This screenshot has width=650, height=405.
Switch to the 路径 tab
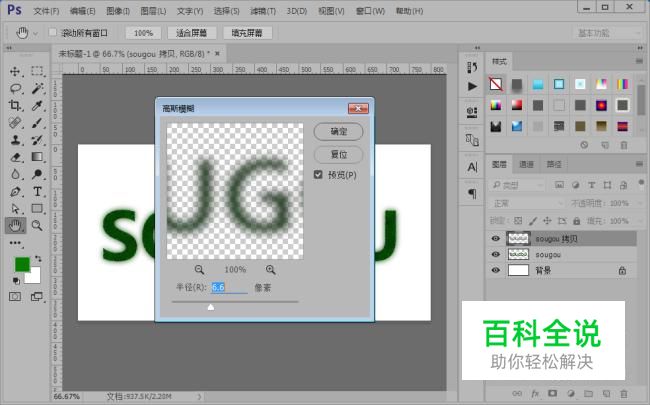click(x=554, y=165)
